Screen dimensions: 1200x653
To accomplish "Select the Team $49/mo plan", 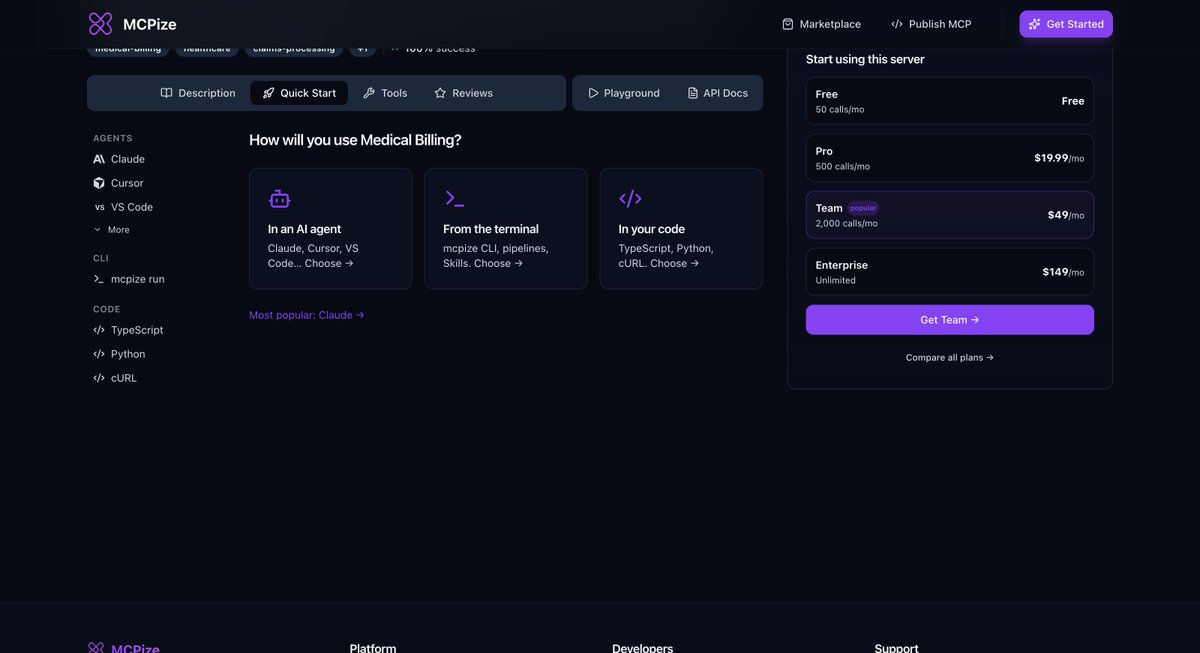I will (x=950, y=215).
